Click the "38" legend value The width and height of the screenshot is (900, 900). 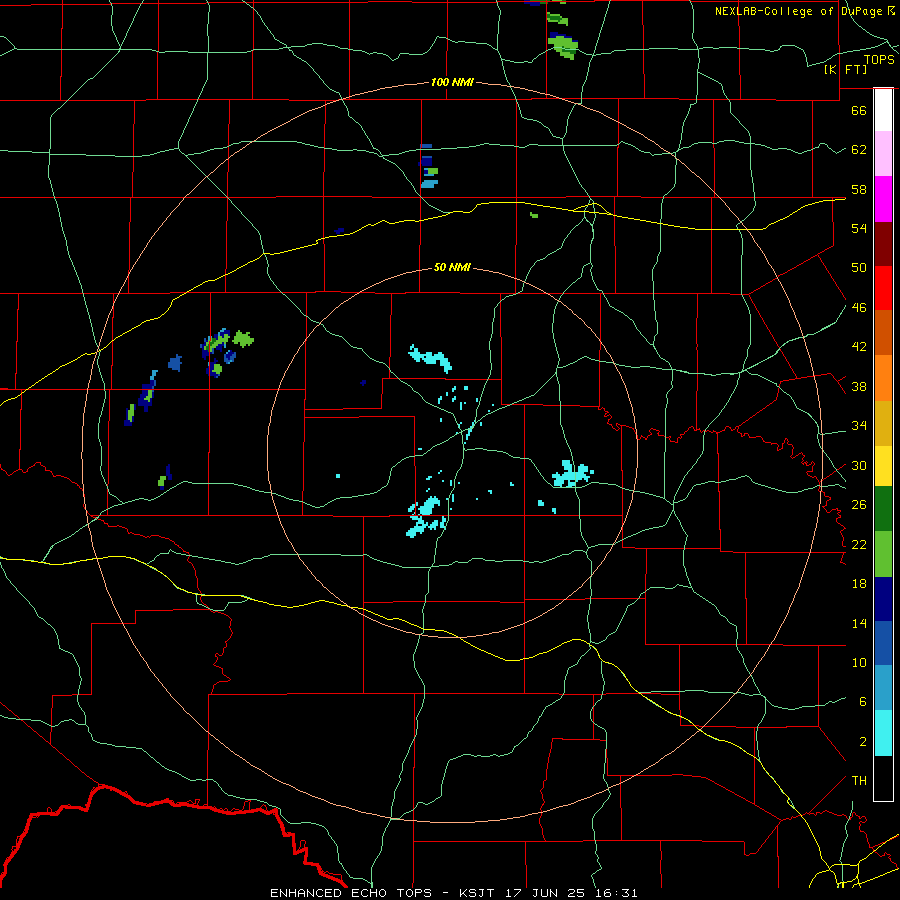pos(859,387)
